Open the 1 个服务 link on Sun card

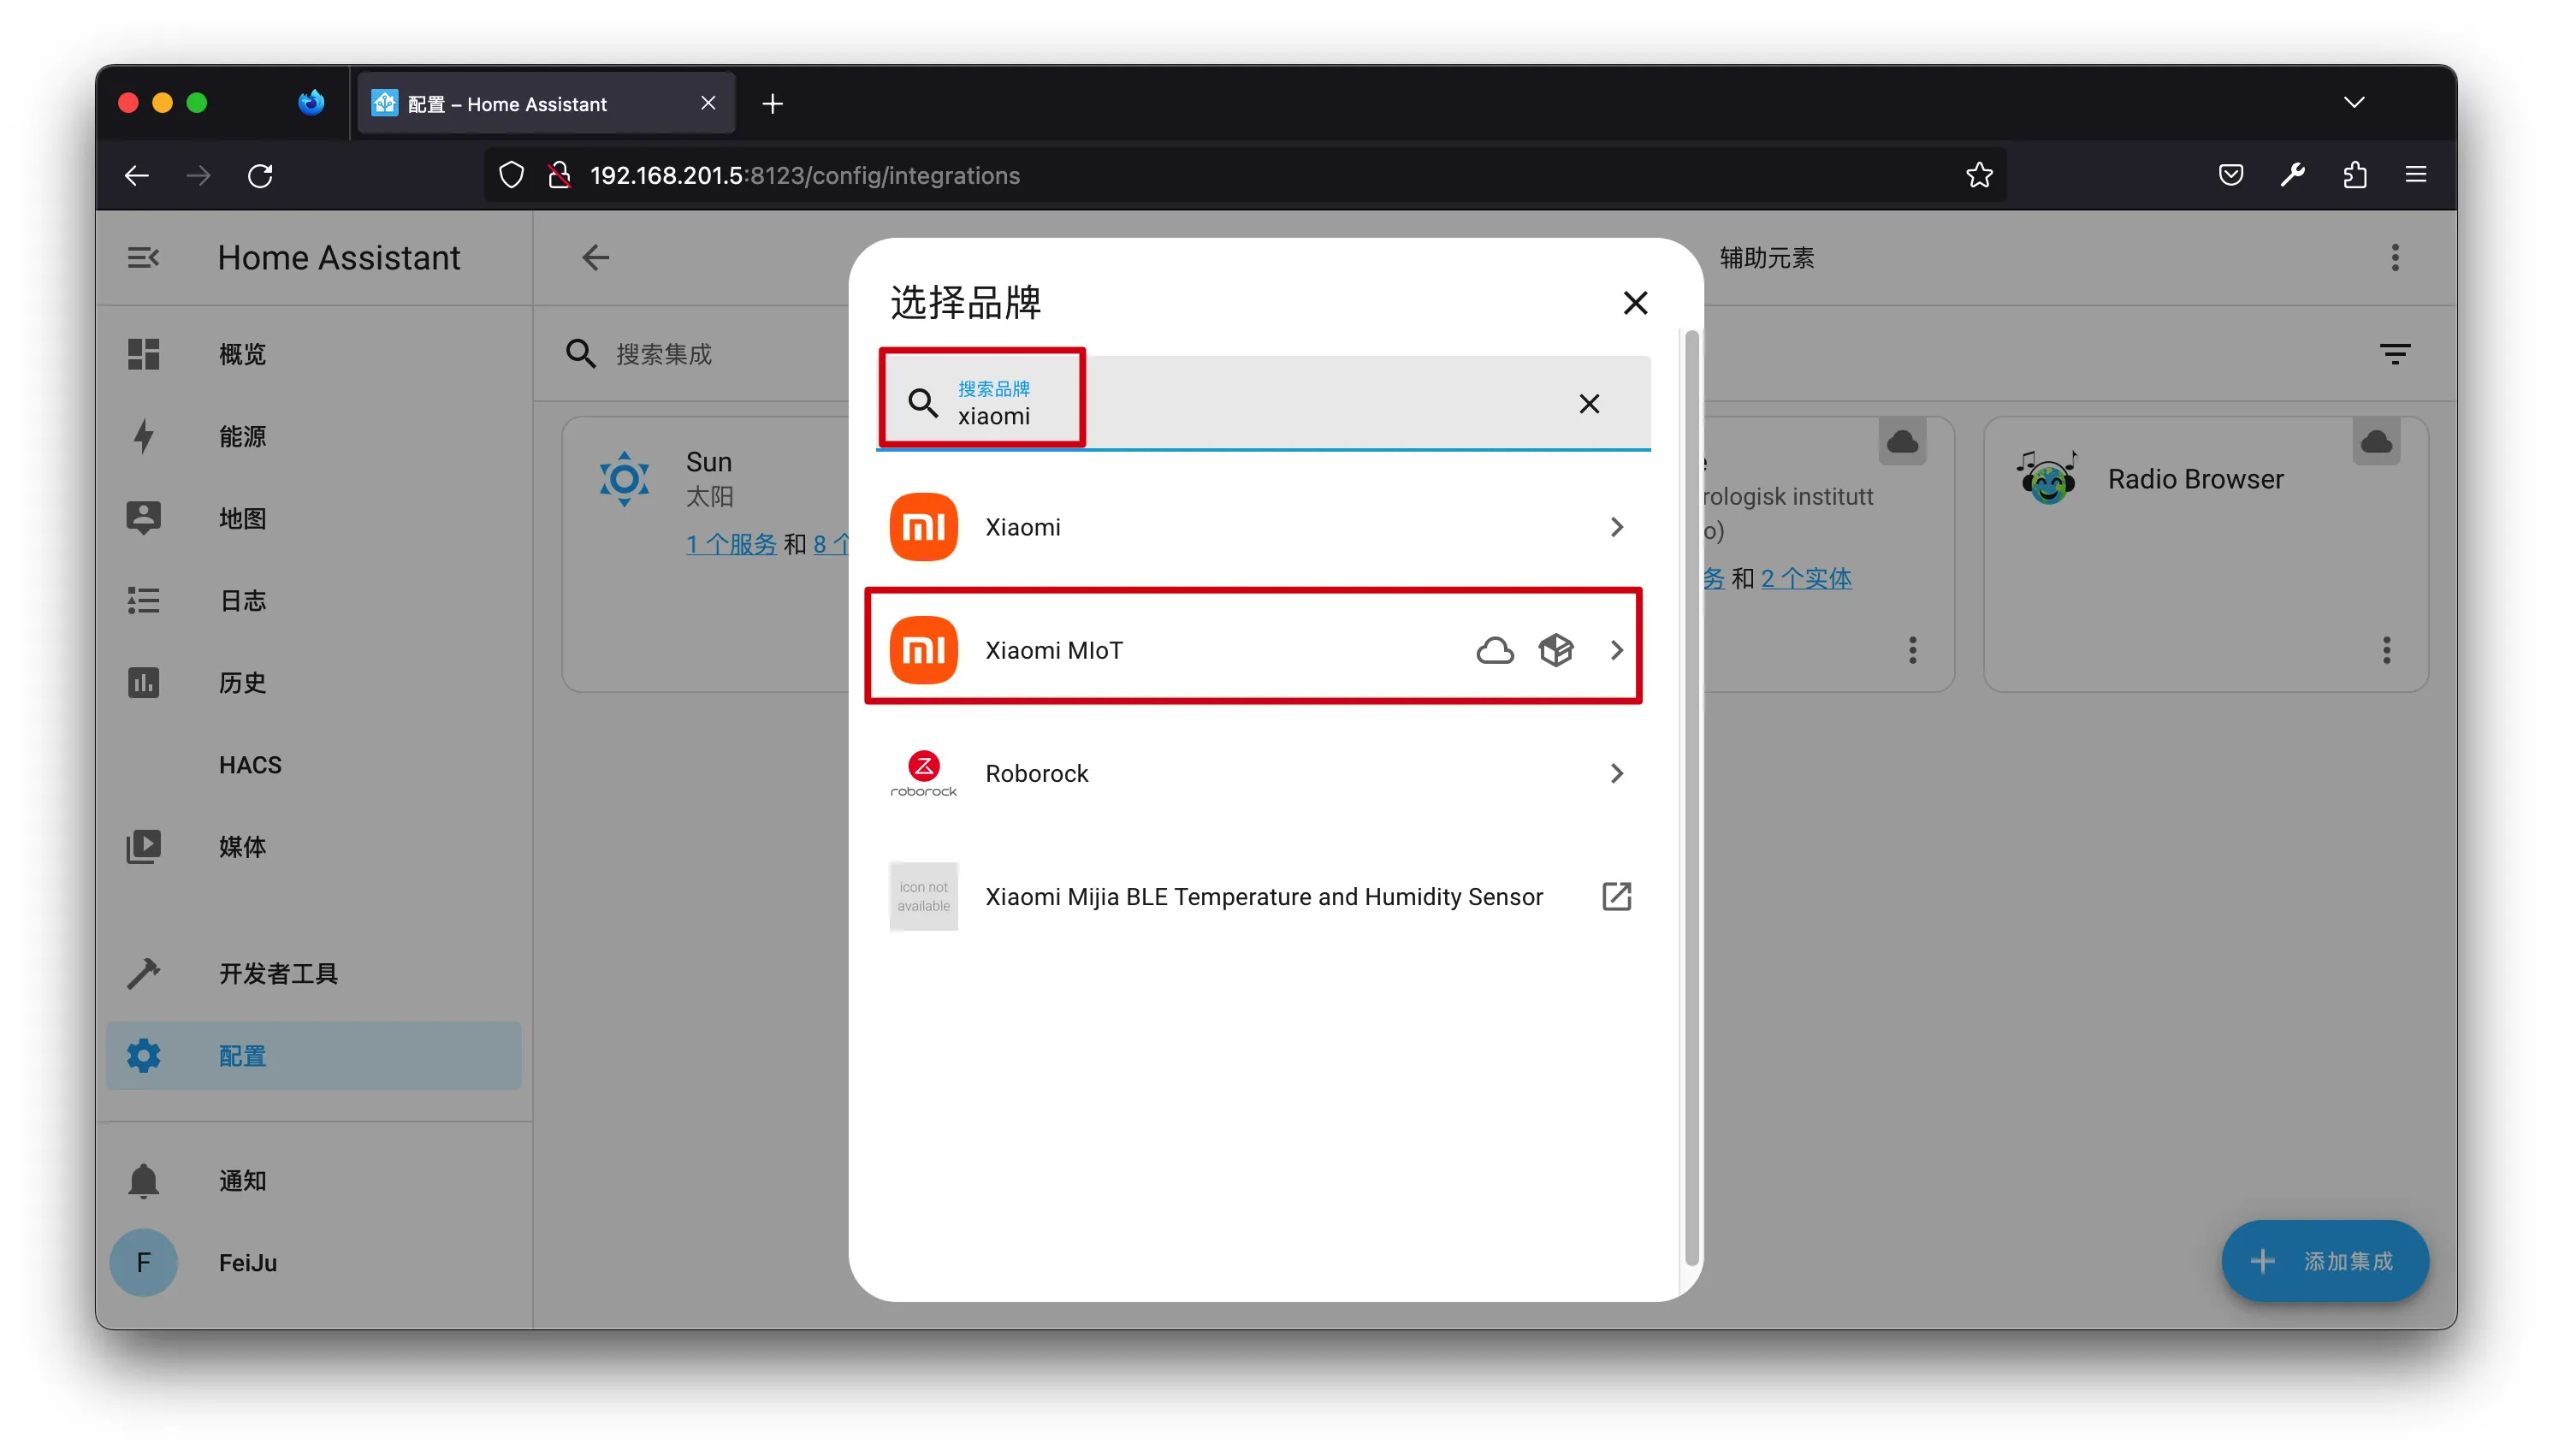(731, 544)
